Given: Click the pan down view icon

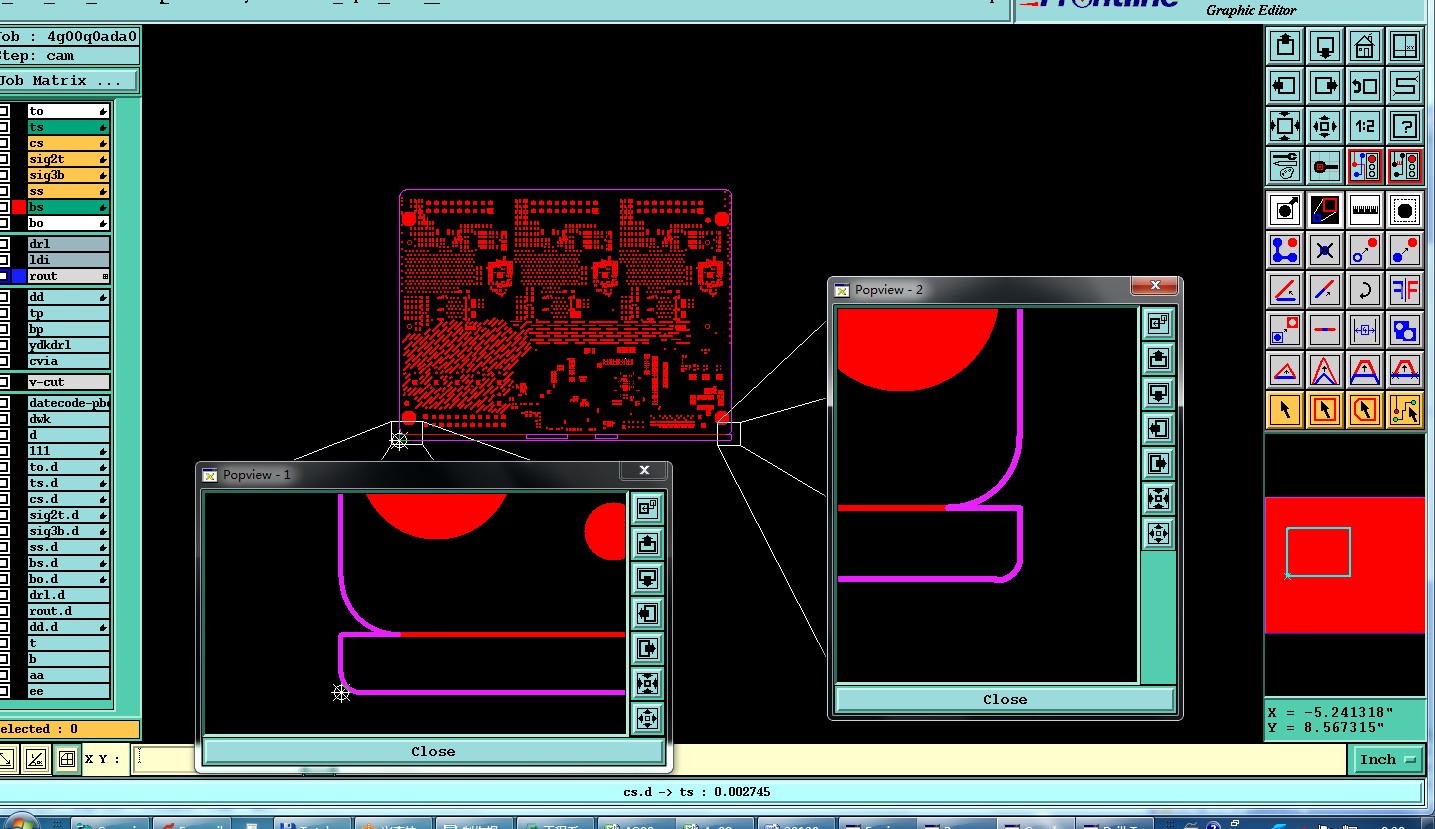Looking at the screenshot, I should point(1325,46).
